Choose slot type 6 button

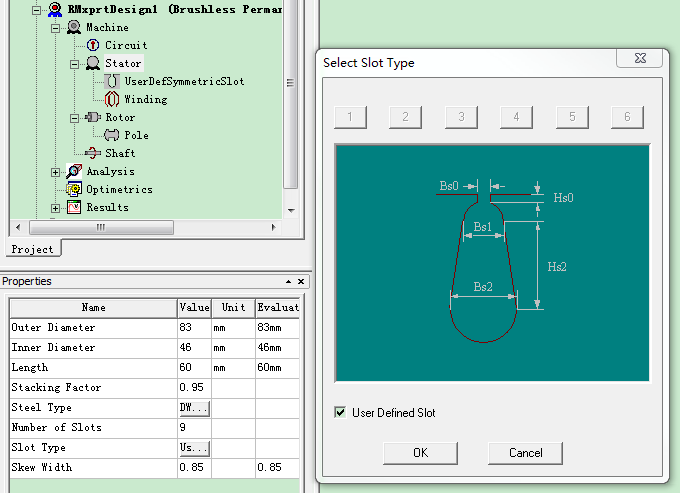tap(627, 117)
